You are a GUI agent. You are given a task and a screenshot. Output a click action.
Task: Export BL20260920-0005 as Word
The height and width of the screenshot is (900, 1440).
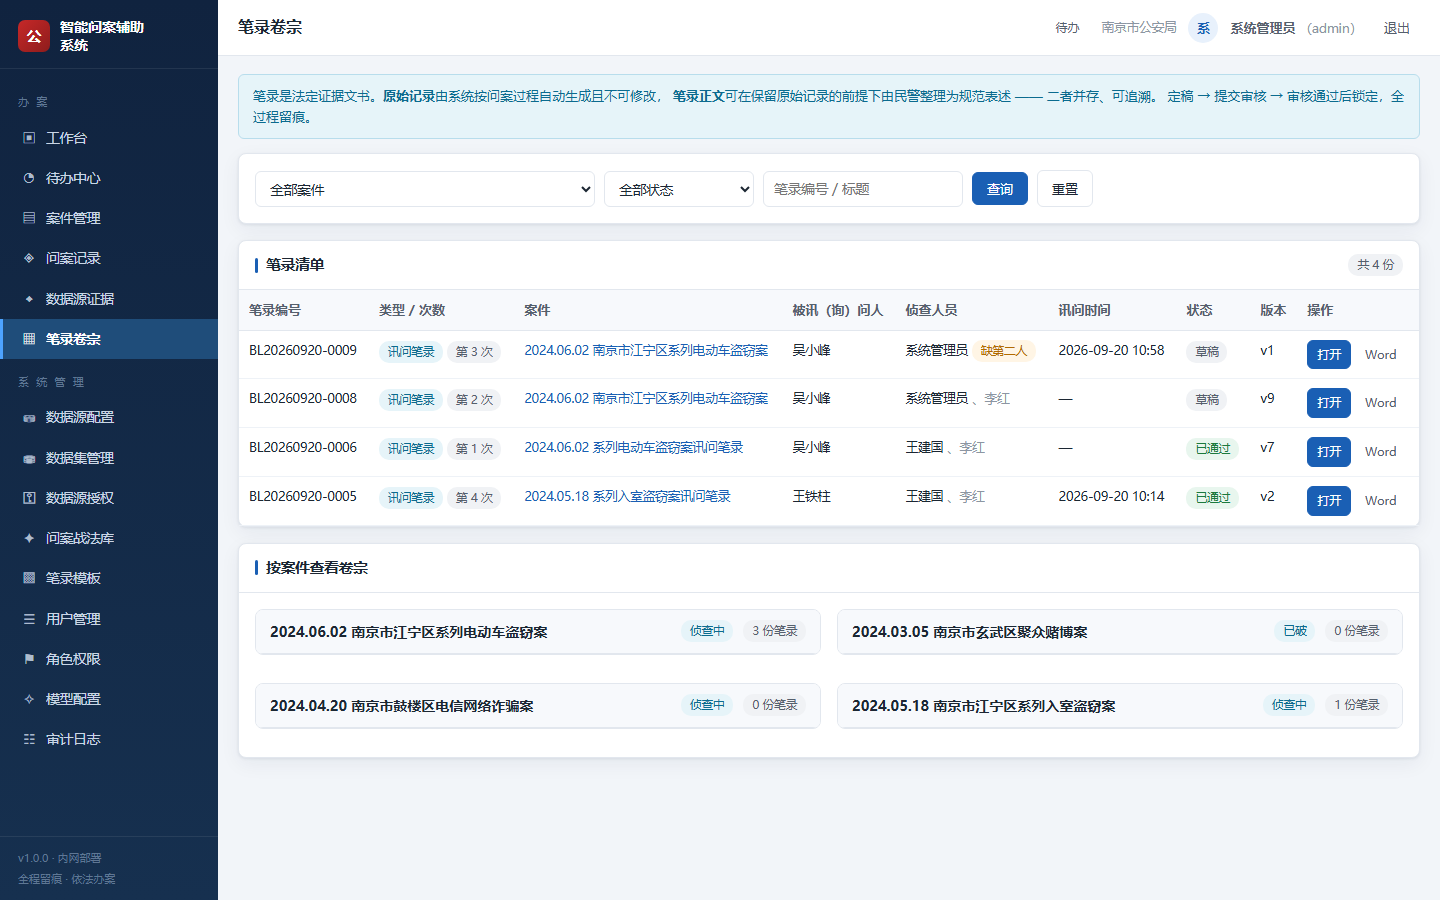(1381, 501)
